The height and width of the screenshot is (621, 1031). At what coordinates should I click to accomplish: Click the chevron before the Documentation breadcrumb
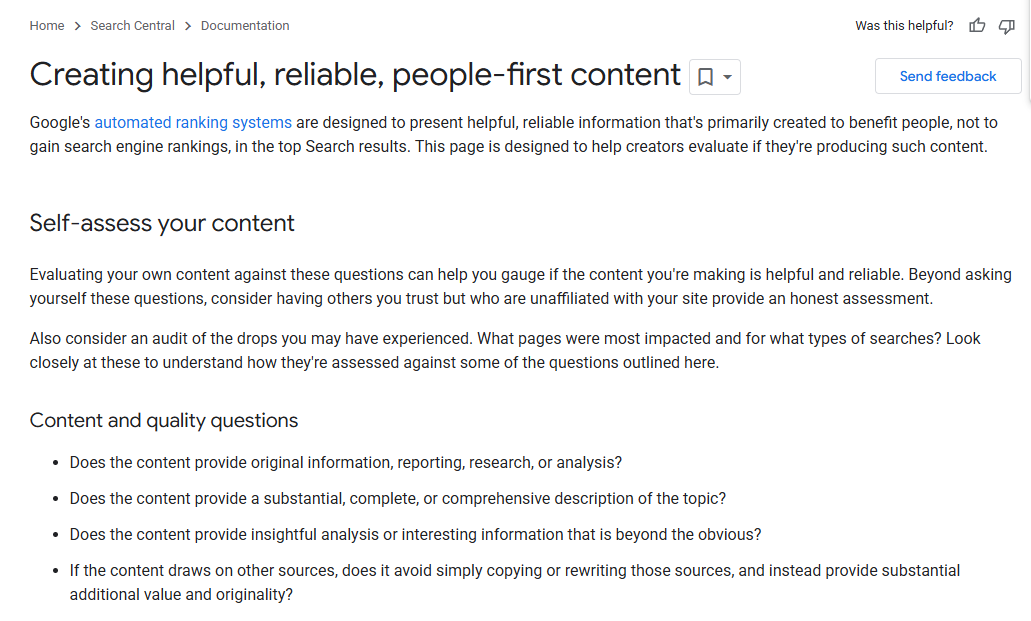188,26
